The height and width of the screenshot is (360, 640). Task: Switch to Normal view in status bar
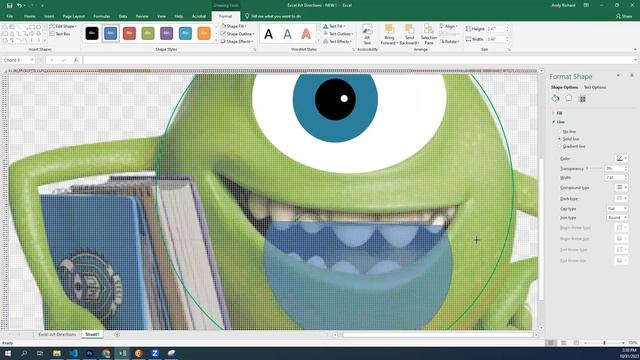tap(551, 343)
